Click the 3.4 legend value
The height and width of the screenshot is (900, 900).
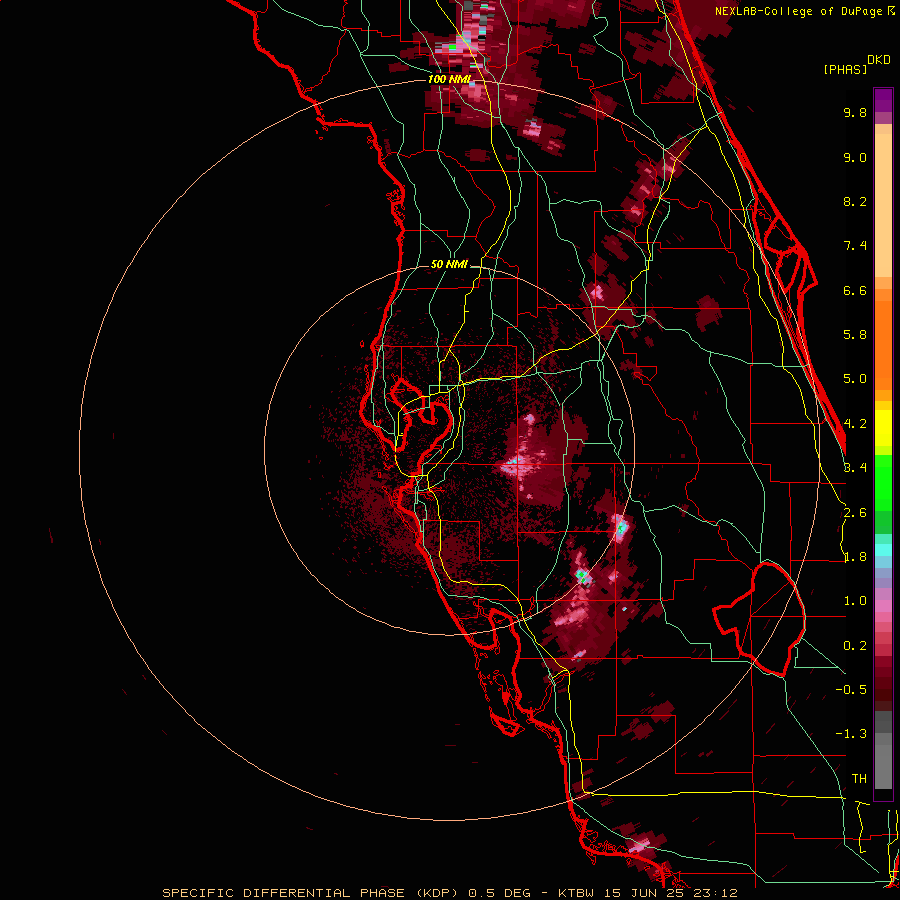point(855,468)
